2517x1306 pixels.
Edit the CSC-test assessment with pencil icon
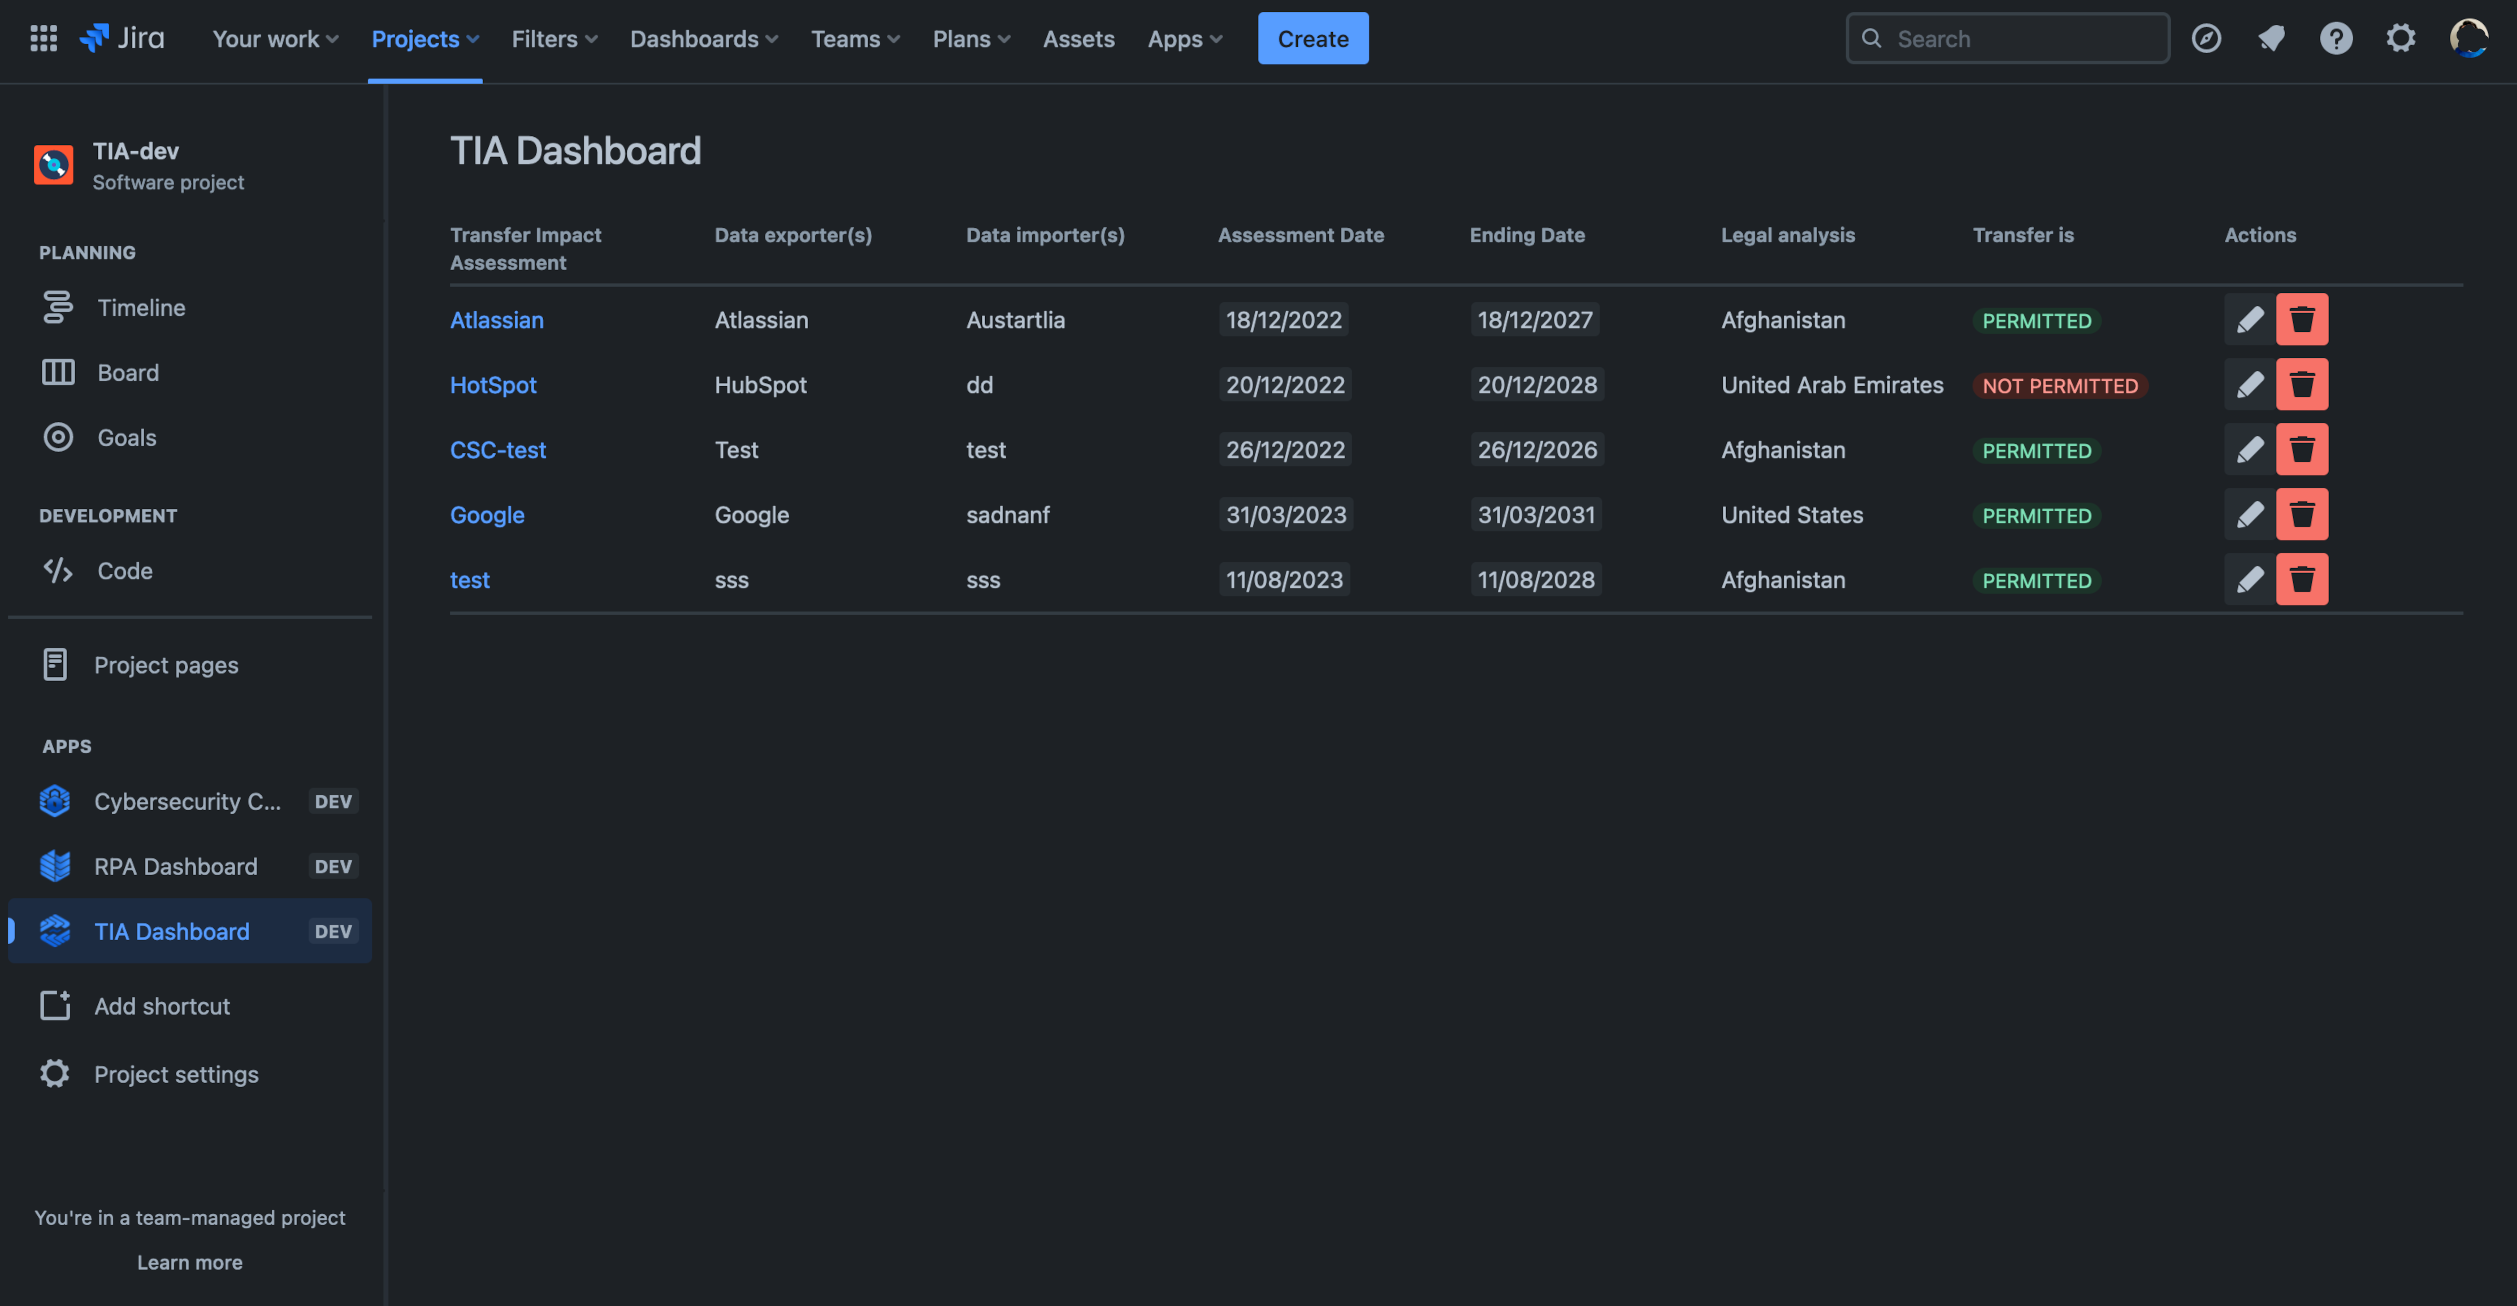click(2250, 449)
